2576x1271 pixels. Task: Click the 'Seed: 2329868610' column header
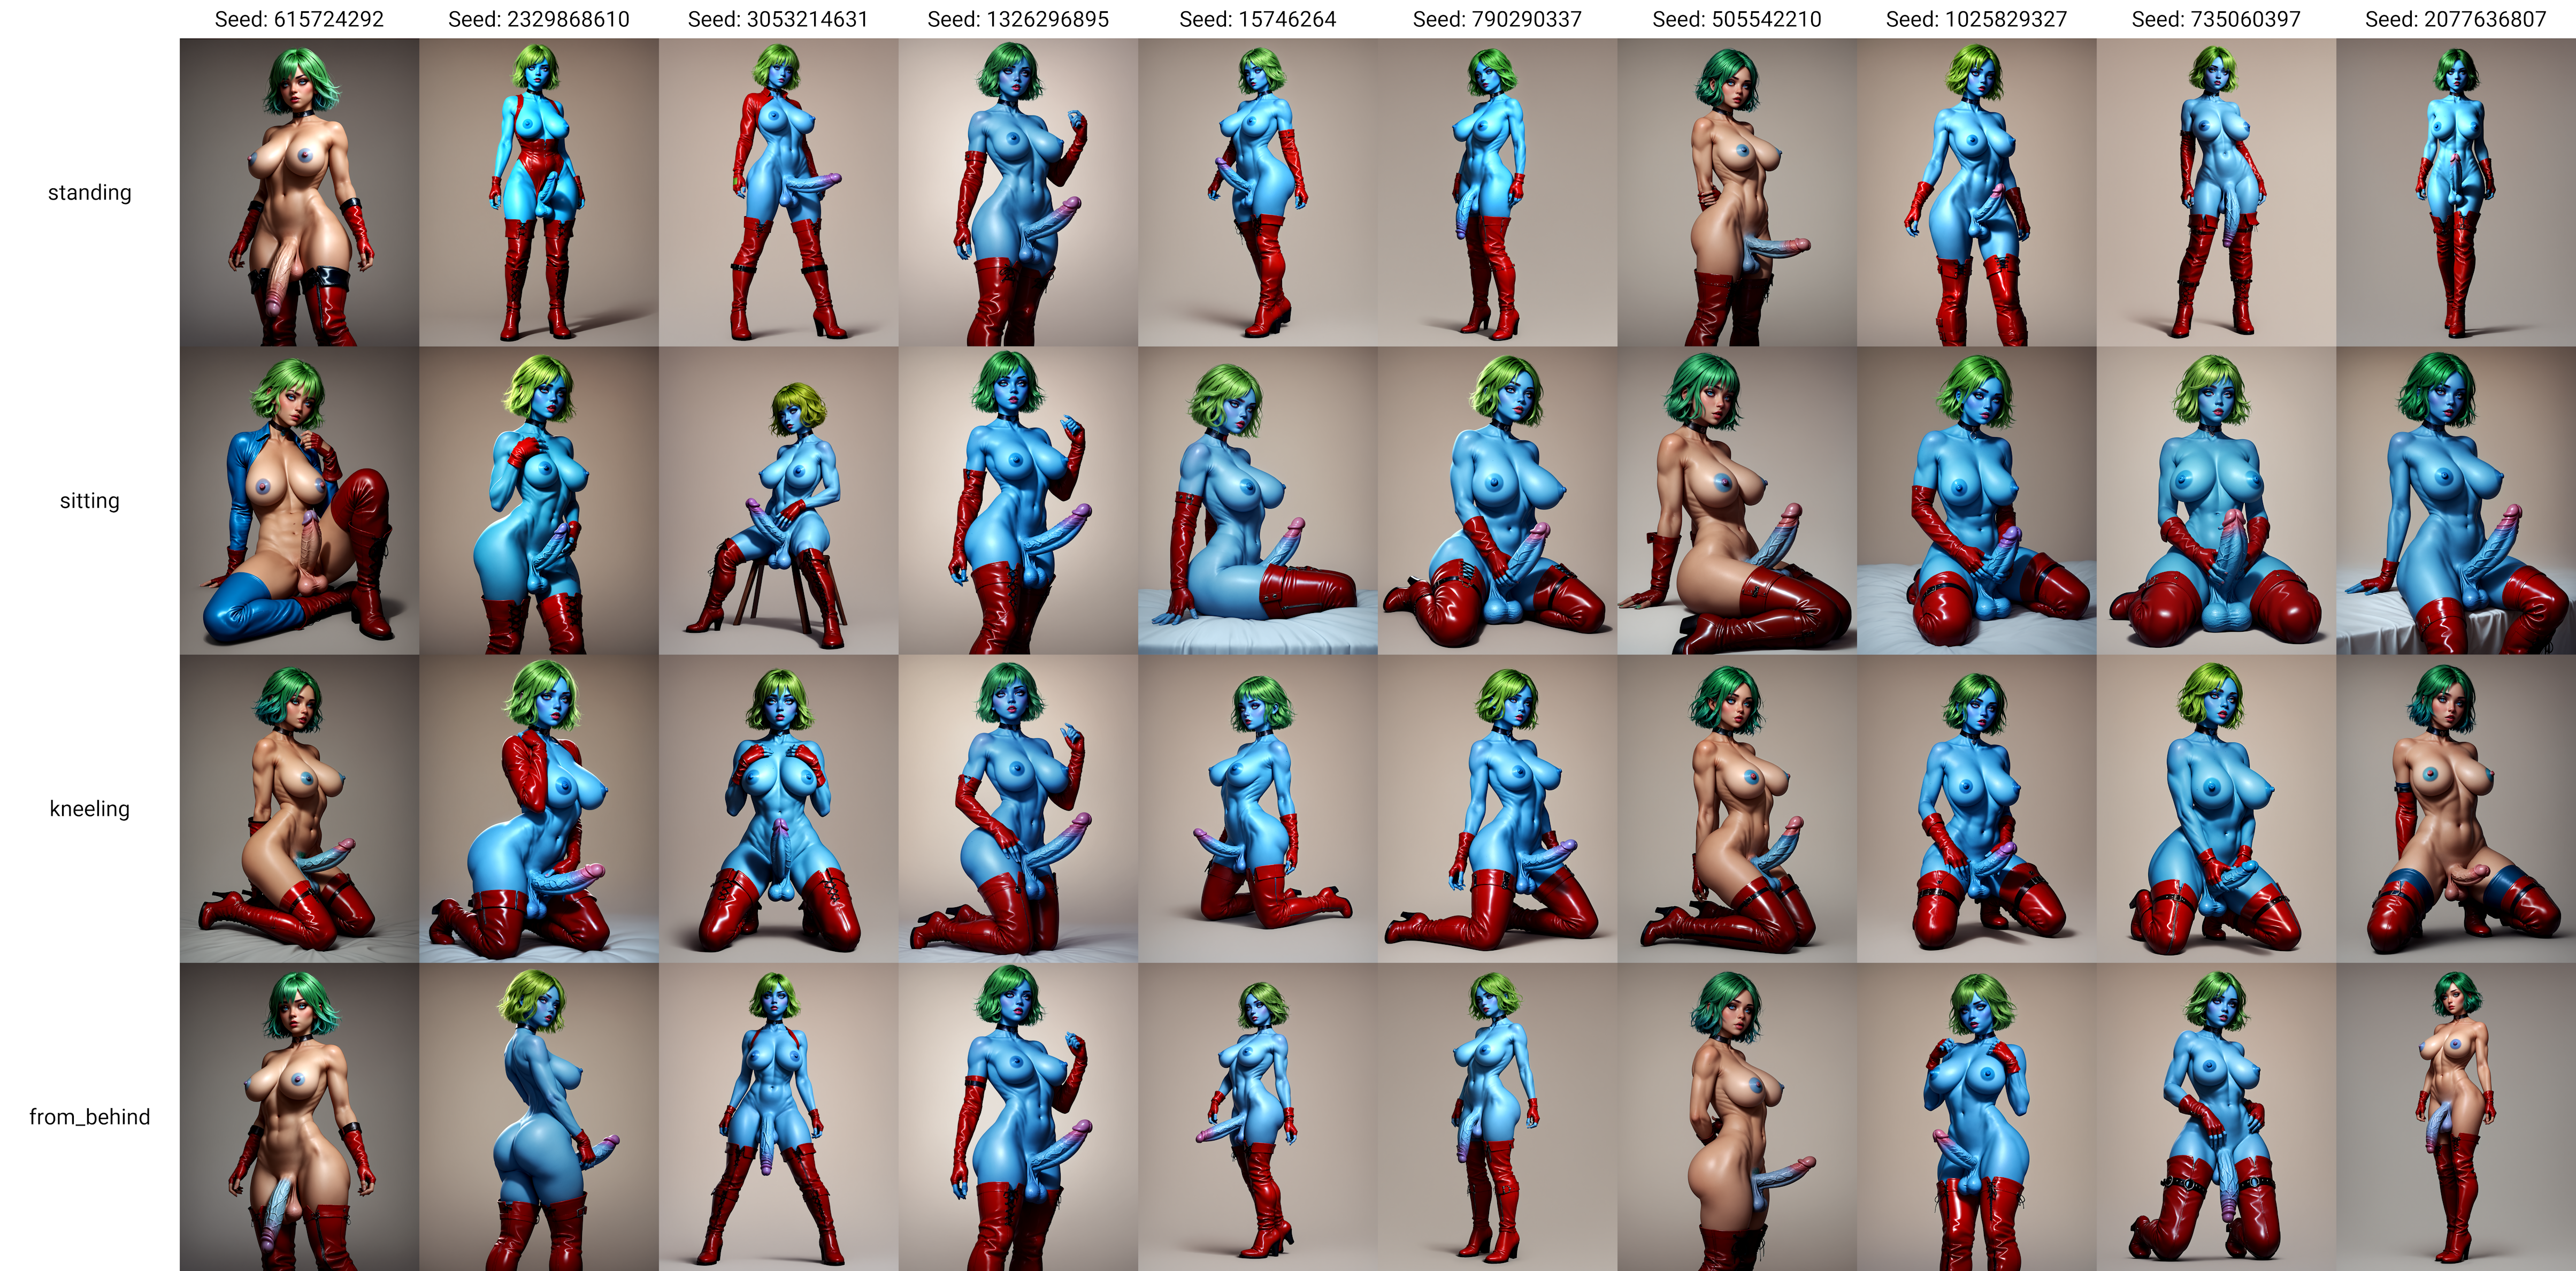tap(539, 19)
